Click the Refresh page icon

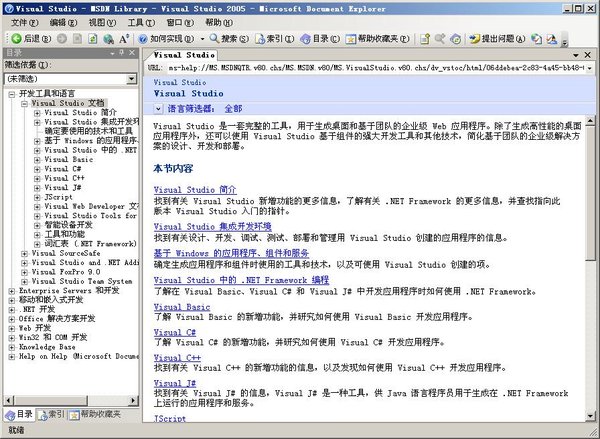click(93, 38)
